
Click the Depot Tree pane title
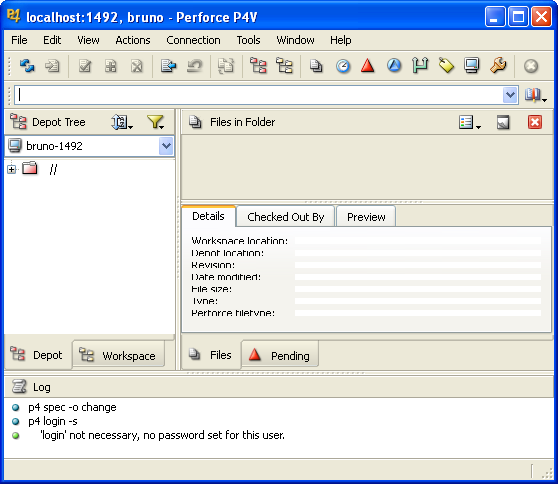click(59, 122)
